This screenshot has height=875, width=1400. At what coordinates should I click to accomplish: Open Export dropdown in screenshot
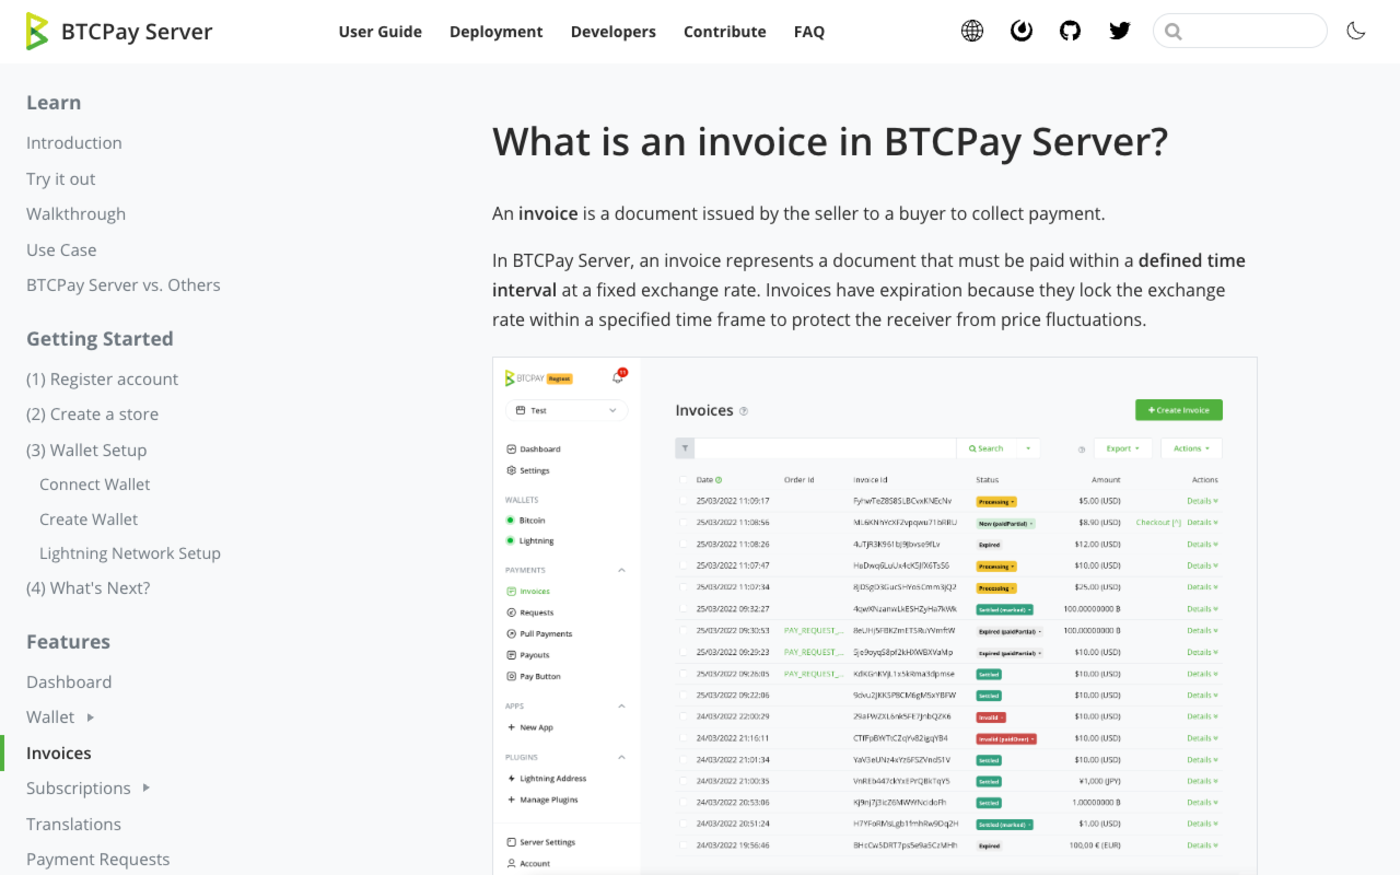1123,448
